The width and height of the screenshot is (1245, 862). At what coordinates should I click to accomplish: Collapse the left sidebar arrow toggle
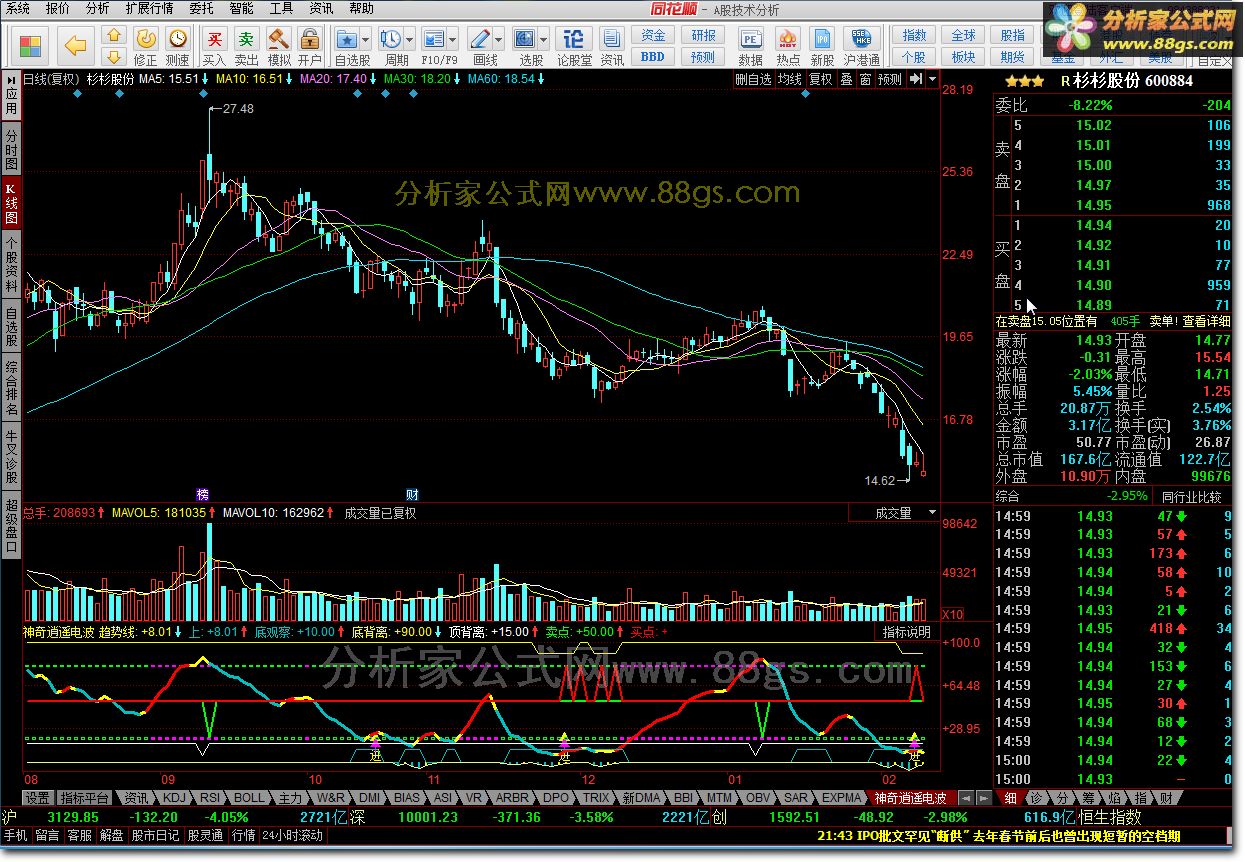pos(10,79)
